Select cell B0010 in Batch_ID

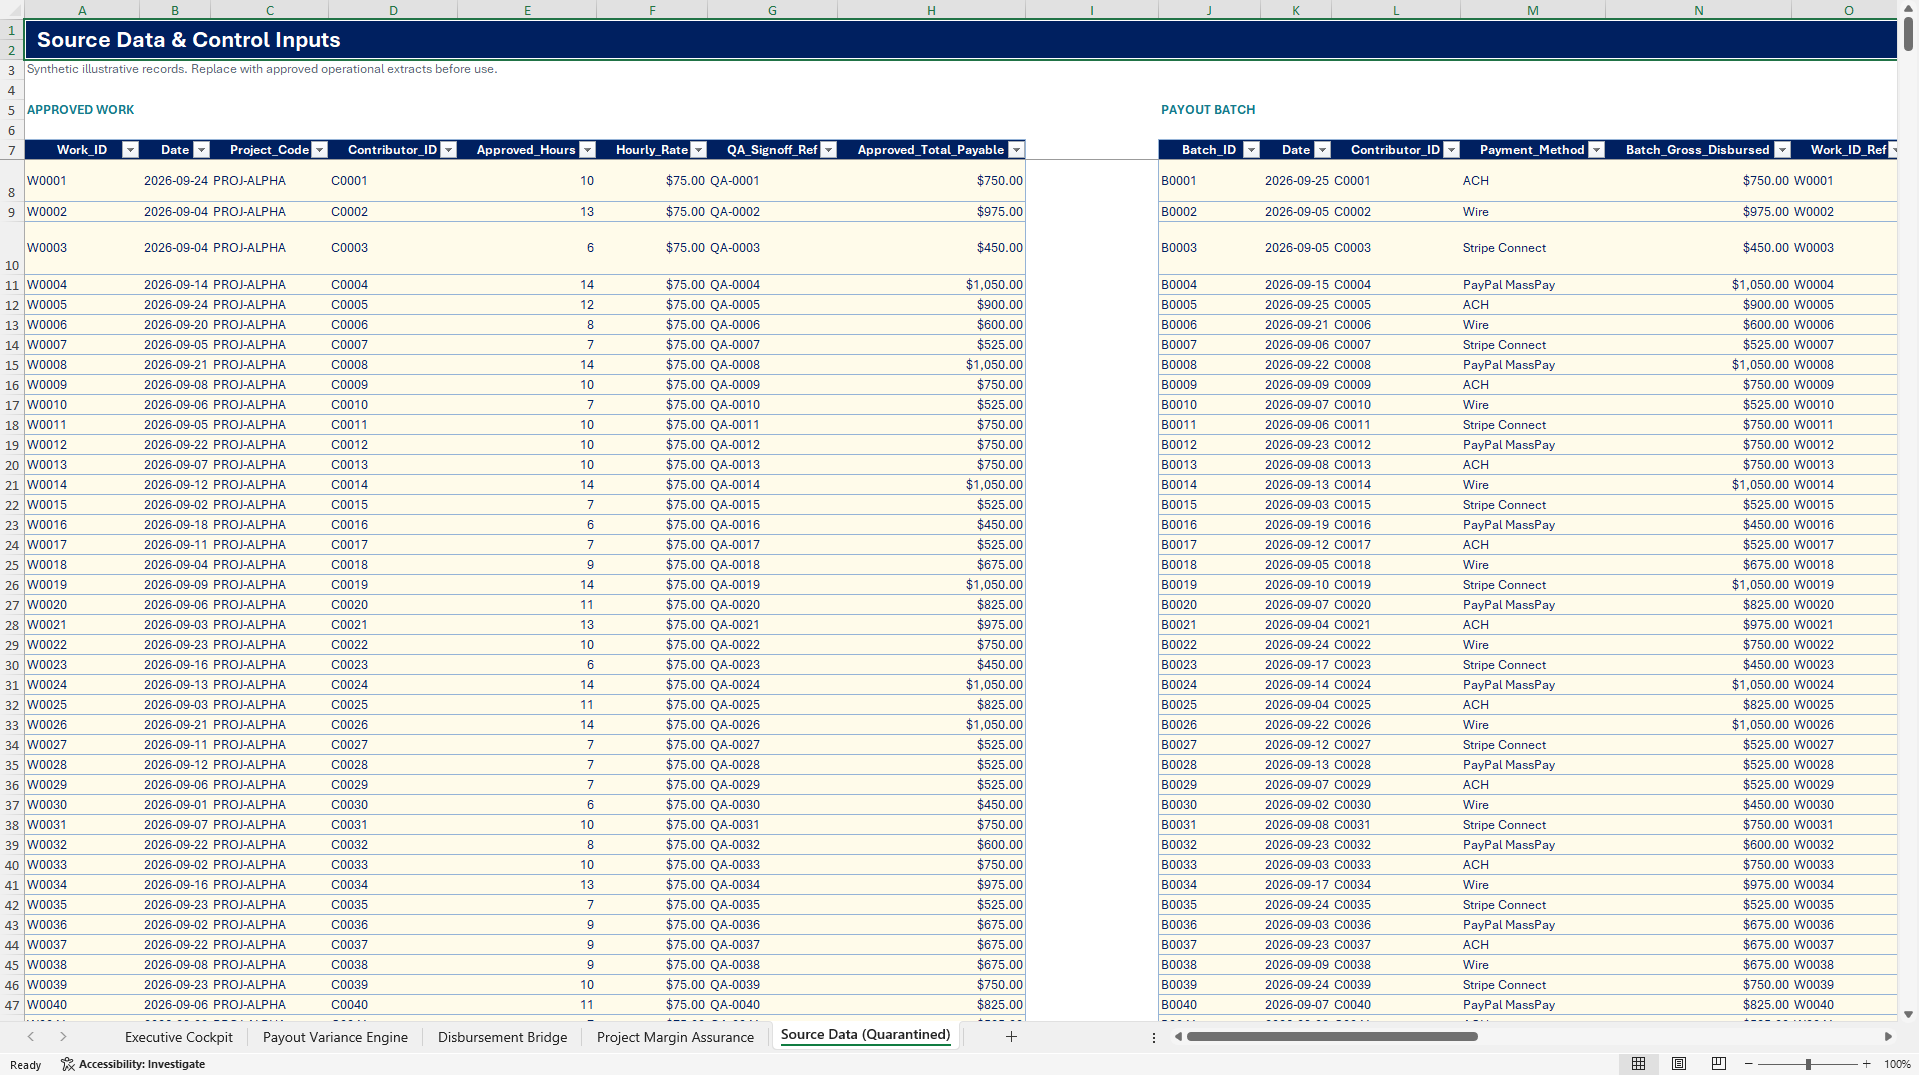pyautogui.click(x=1209, y=405)
